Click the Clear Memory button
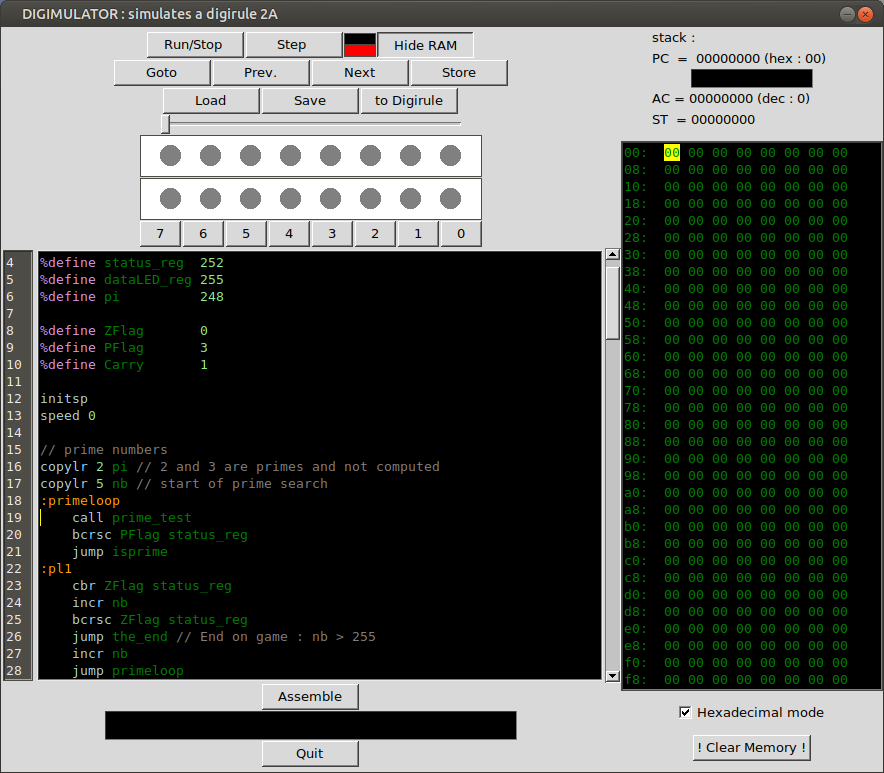Screen dimensions: 884x773 point(752,748)
